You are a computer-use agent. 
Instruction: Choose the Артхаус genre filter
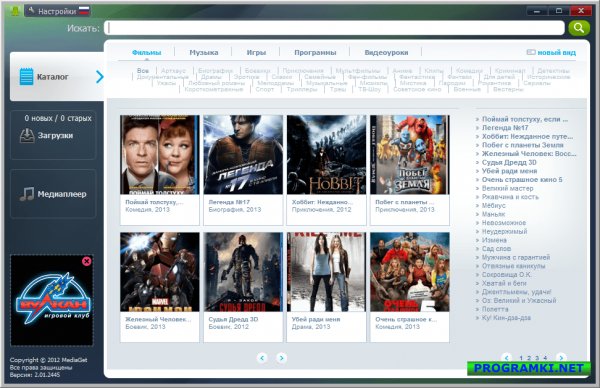click(x=173, y=71)
